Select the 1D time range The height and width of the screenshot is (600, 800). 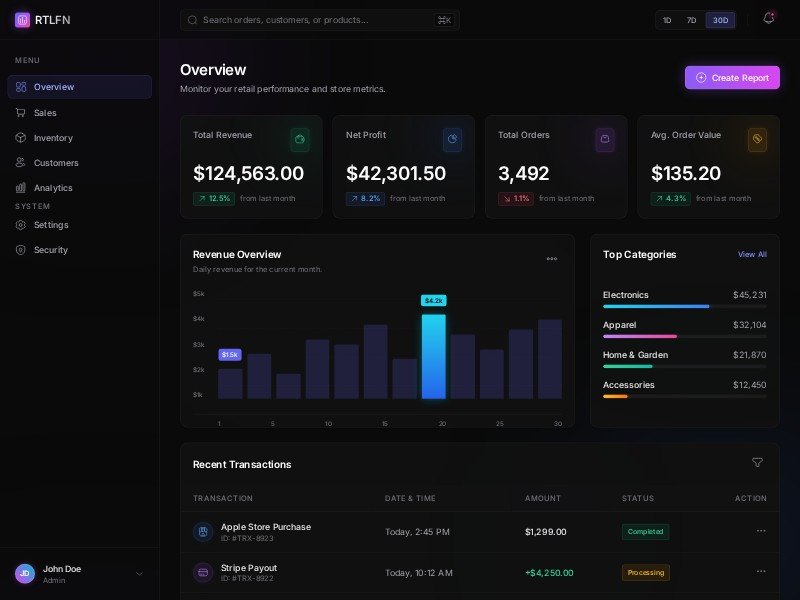click(667, 20)
